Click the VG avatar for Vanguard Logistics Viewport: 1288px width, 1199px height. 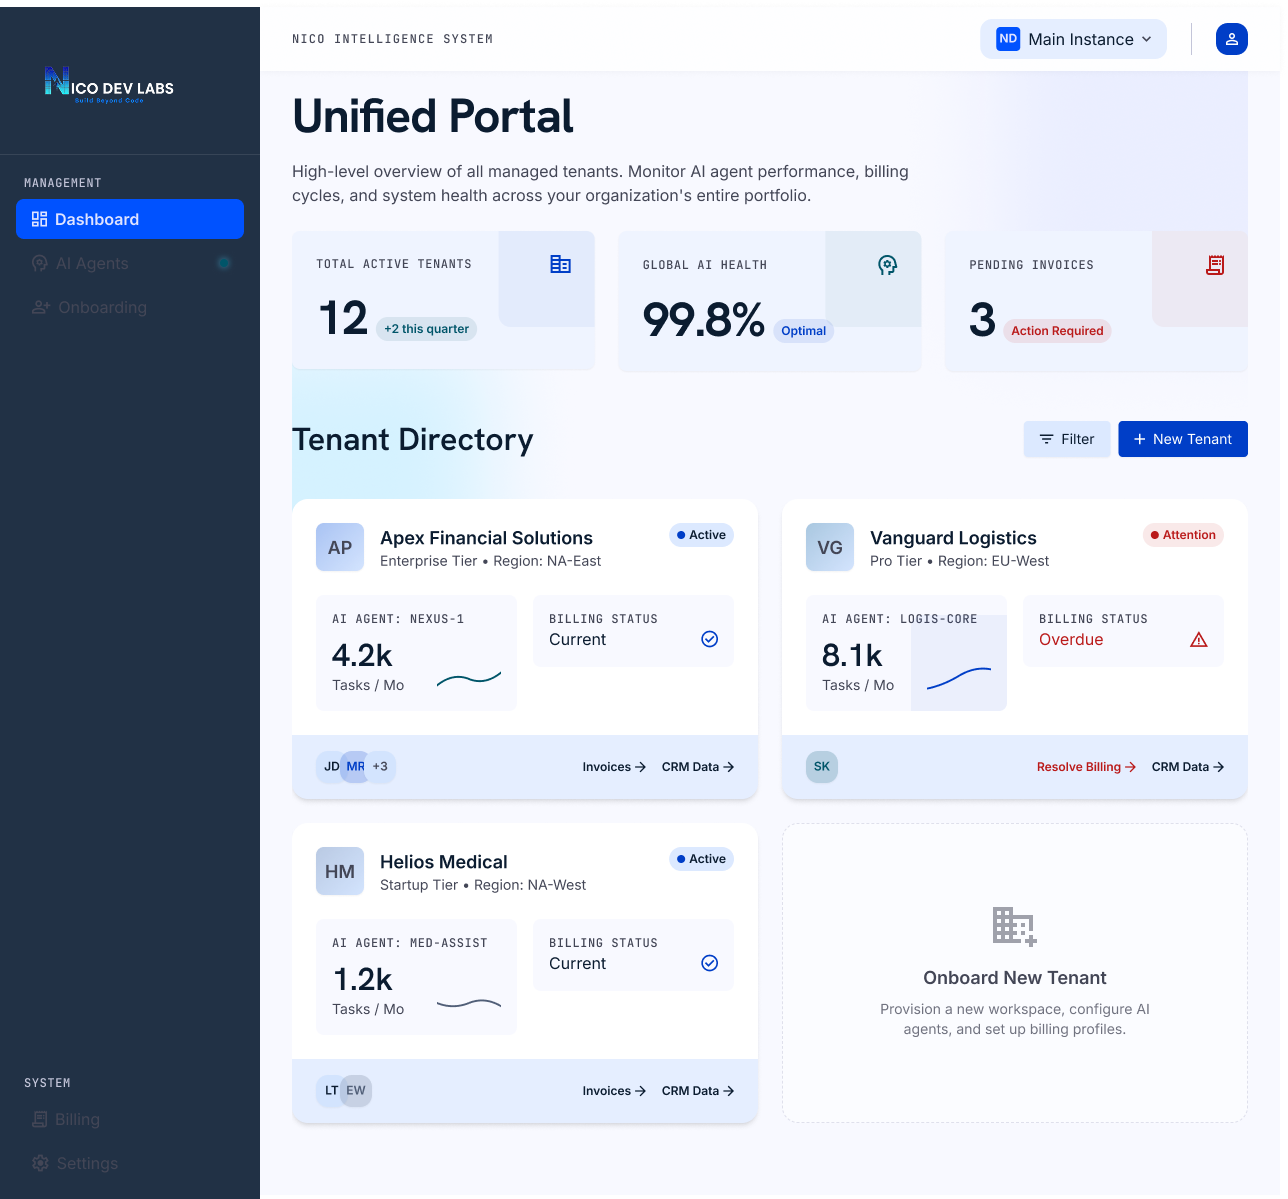click(x=830, y=547)
